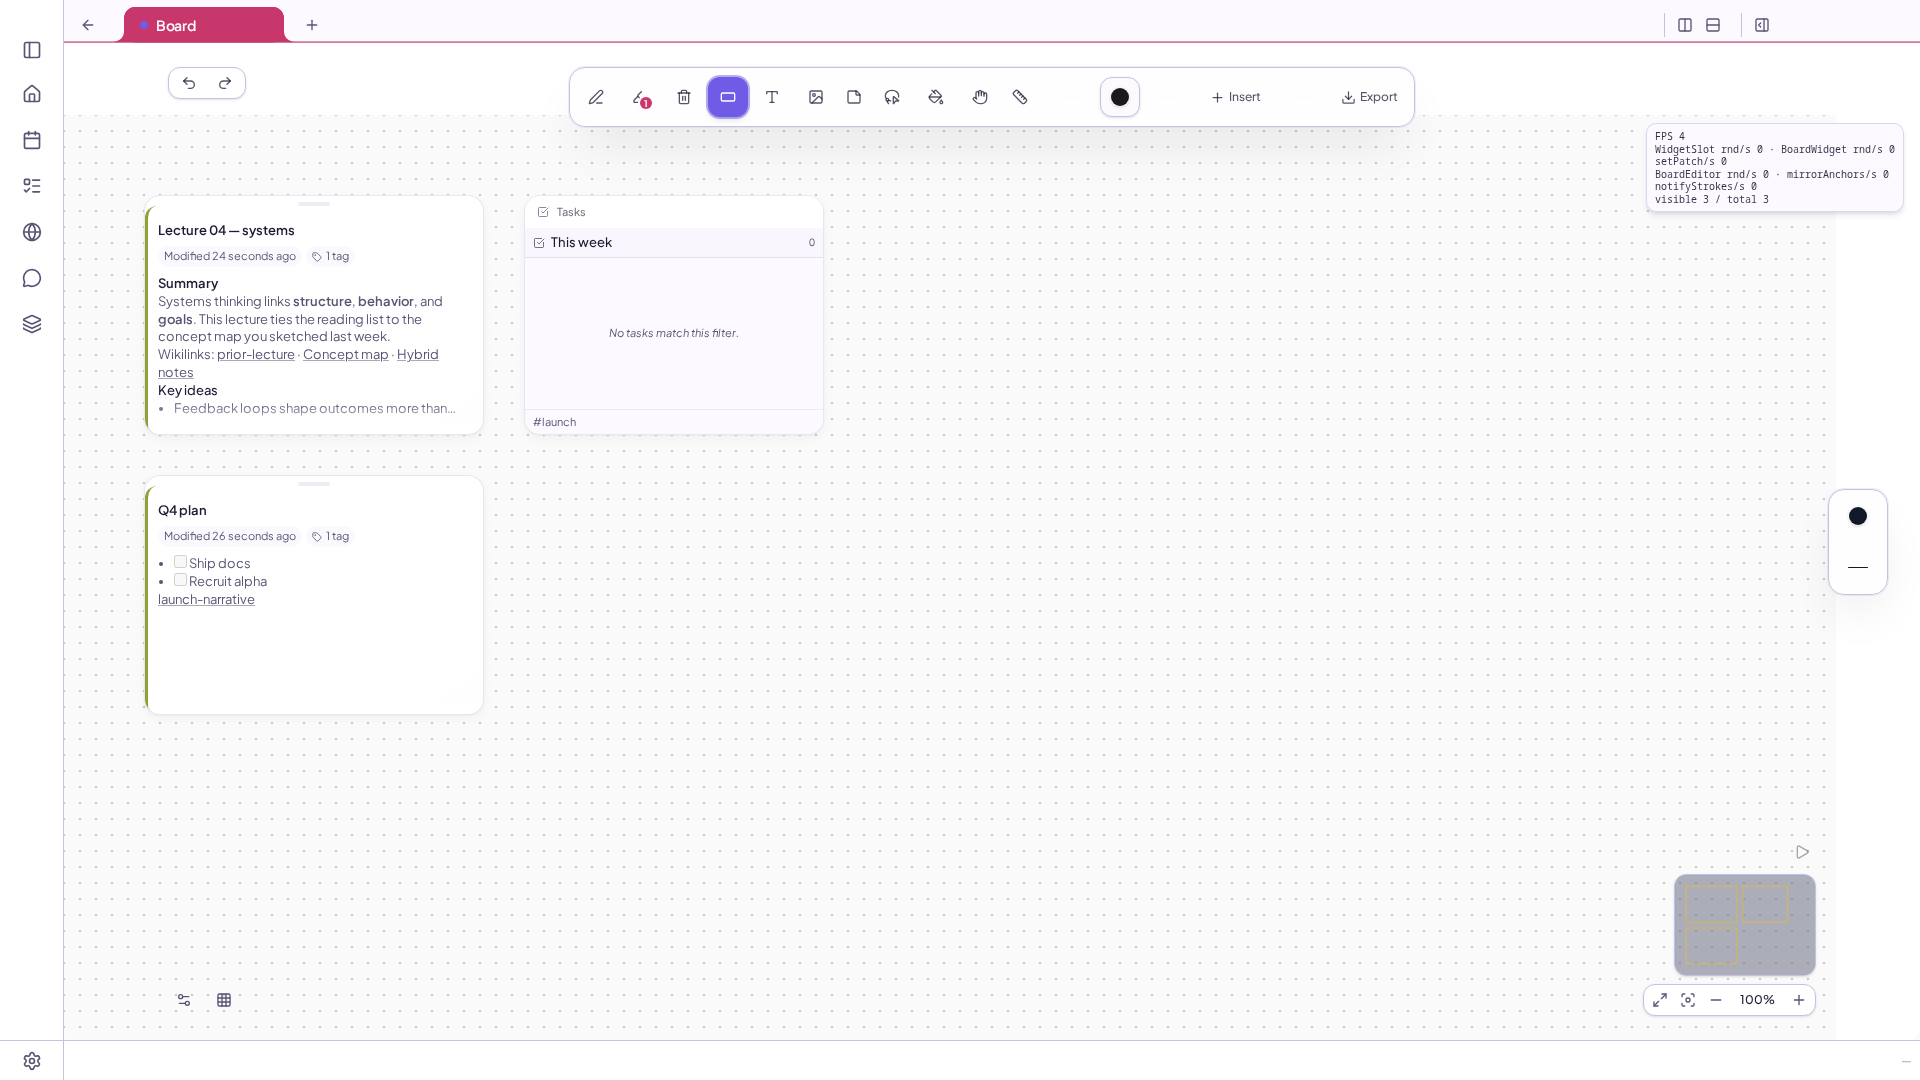Go back with the arrow button
The height and width of the screenshot is (1080, 1920).
88,25
